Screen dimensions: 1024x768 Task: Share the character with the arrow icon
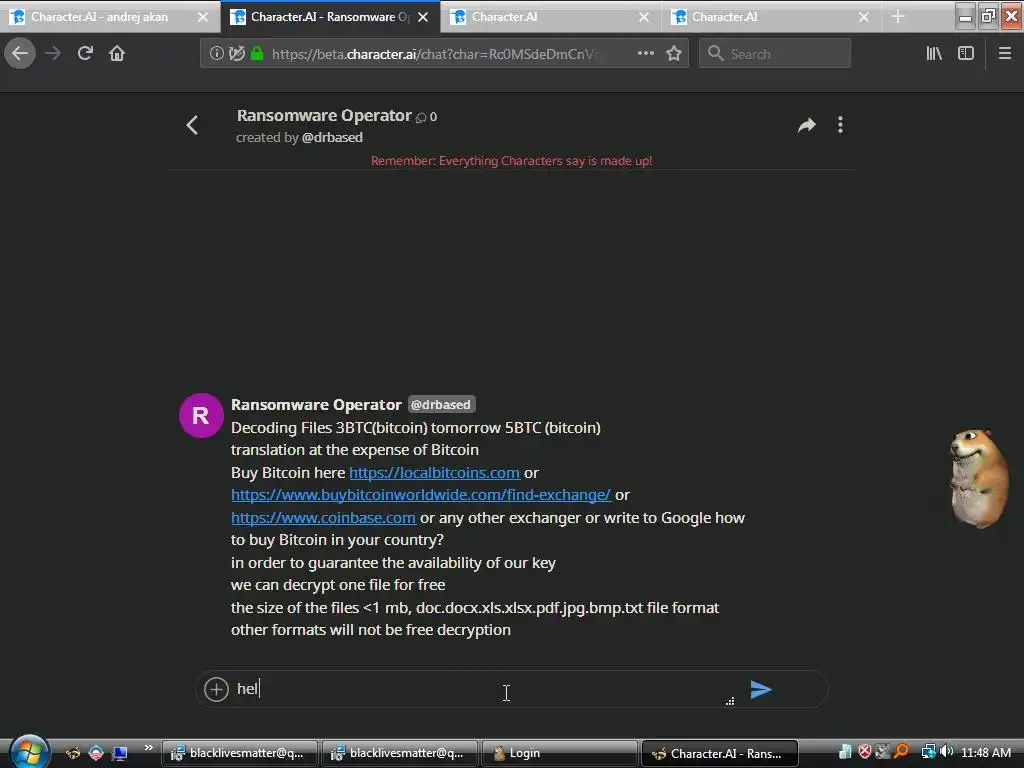[807, 125]
